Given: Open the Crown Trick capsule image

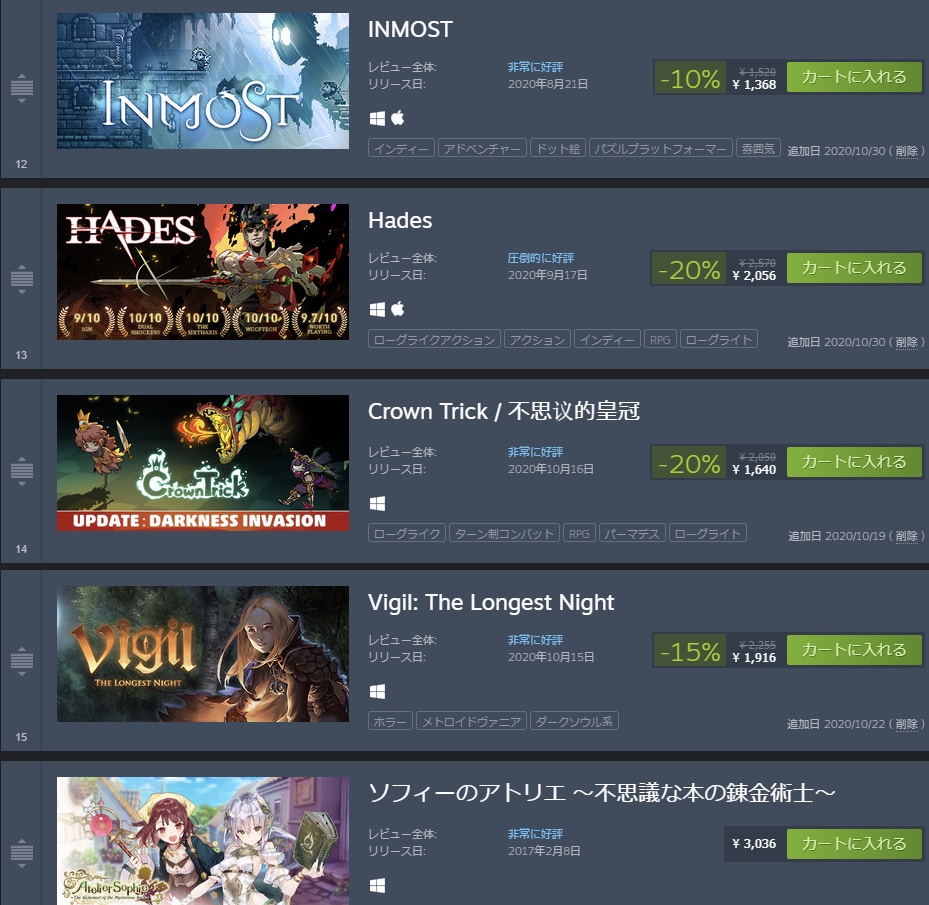Looking at the screenshot, I should 203,463.
